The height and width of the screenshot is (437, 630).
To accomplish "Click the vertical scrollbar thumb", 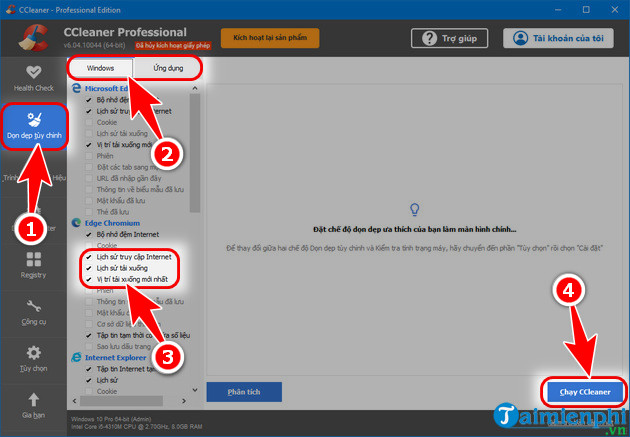I will click(195, 153).
